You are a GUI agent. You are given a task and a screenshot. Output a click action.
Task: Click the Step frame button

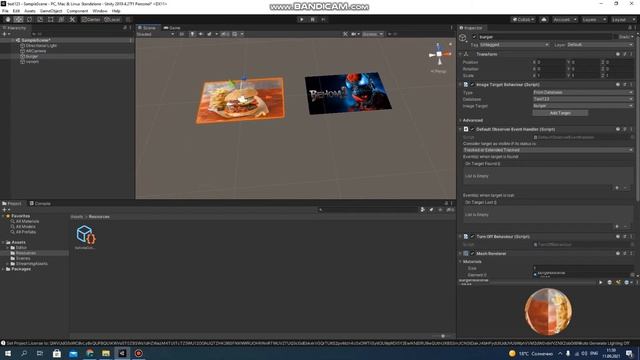[323, 19]
